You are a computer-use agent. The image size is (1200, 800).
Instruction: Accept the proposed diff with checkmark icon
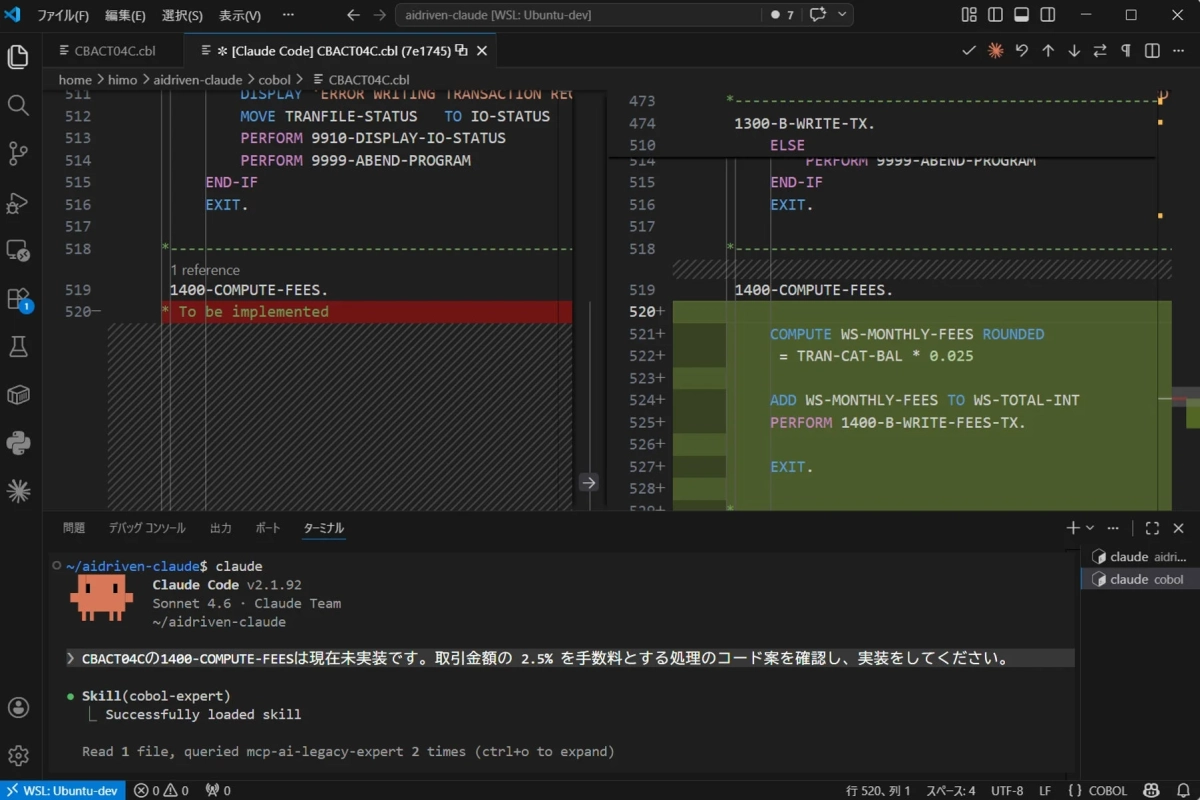(x=969, y=50)
